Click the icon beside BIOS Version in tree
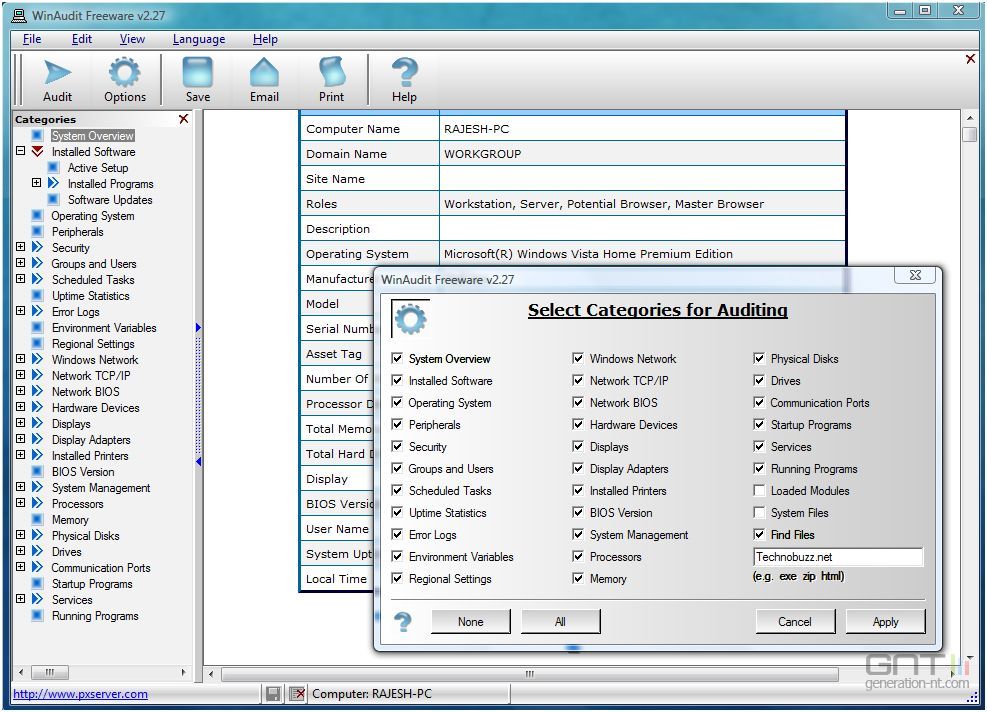 click(x=37, y=472)
